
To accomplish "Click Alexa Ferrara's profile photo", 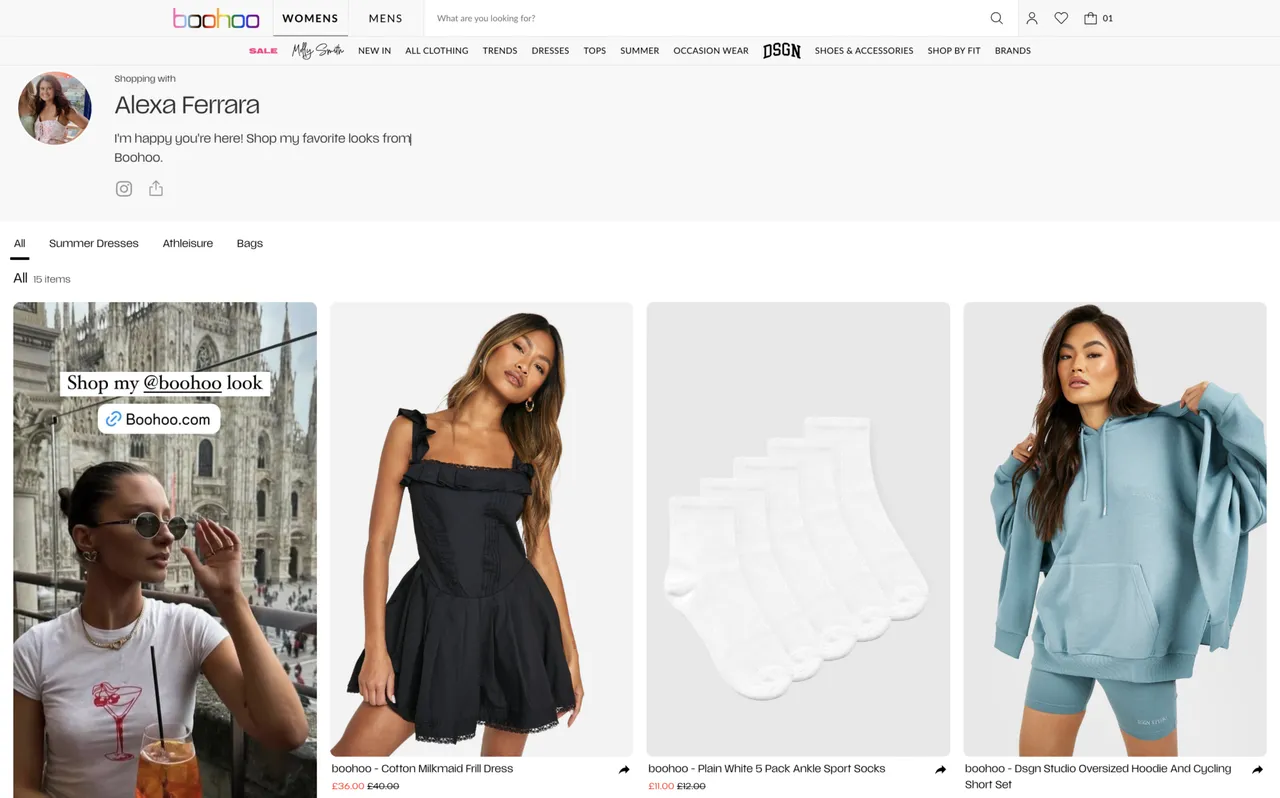I will (55, 108).
